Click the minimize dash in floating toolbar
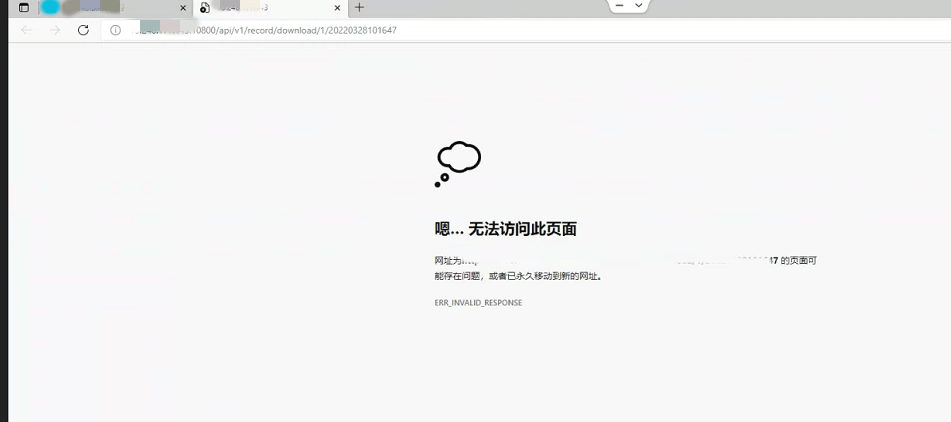Screen dimensions: 951x422 point(619,5)
